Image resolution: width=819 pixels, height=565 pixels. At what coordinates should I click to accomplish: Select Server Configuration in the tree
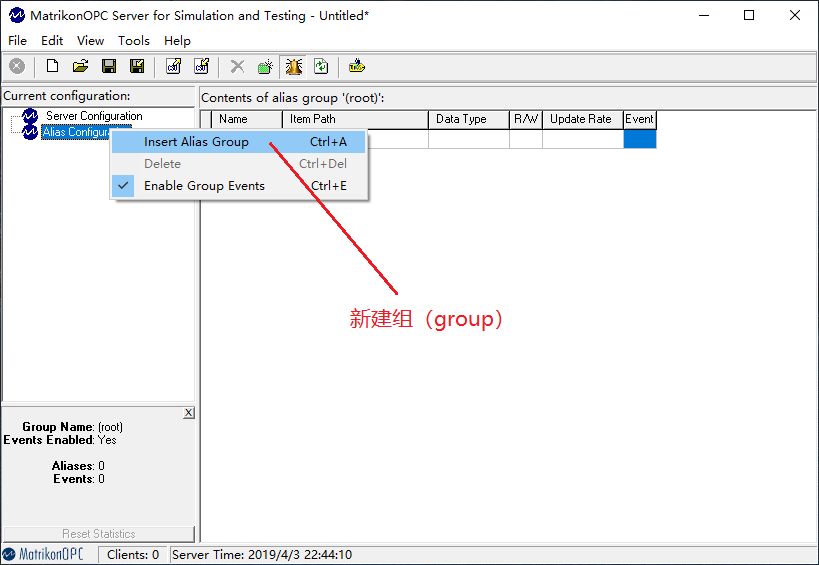pyautogui.click(x=94, y=116)
